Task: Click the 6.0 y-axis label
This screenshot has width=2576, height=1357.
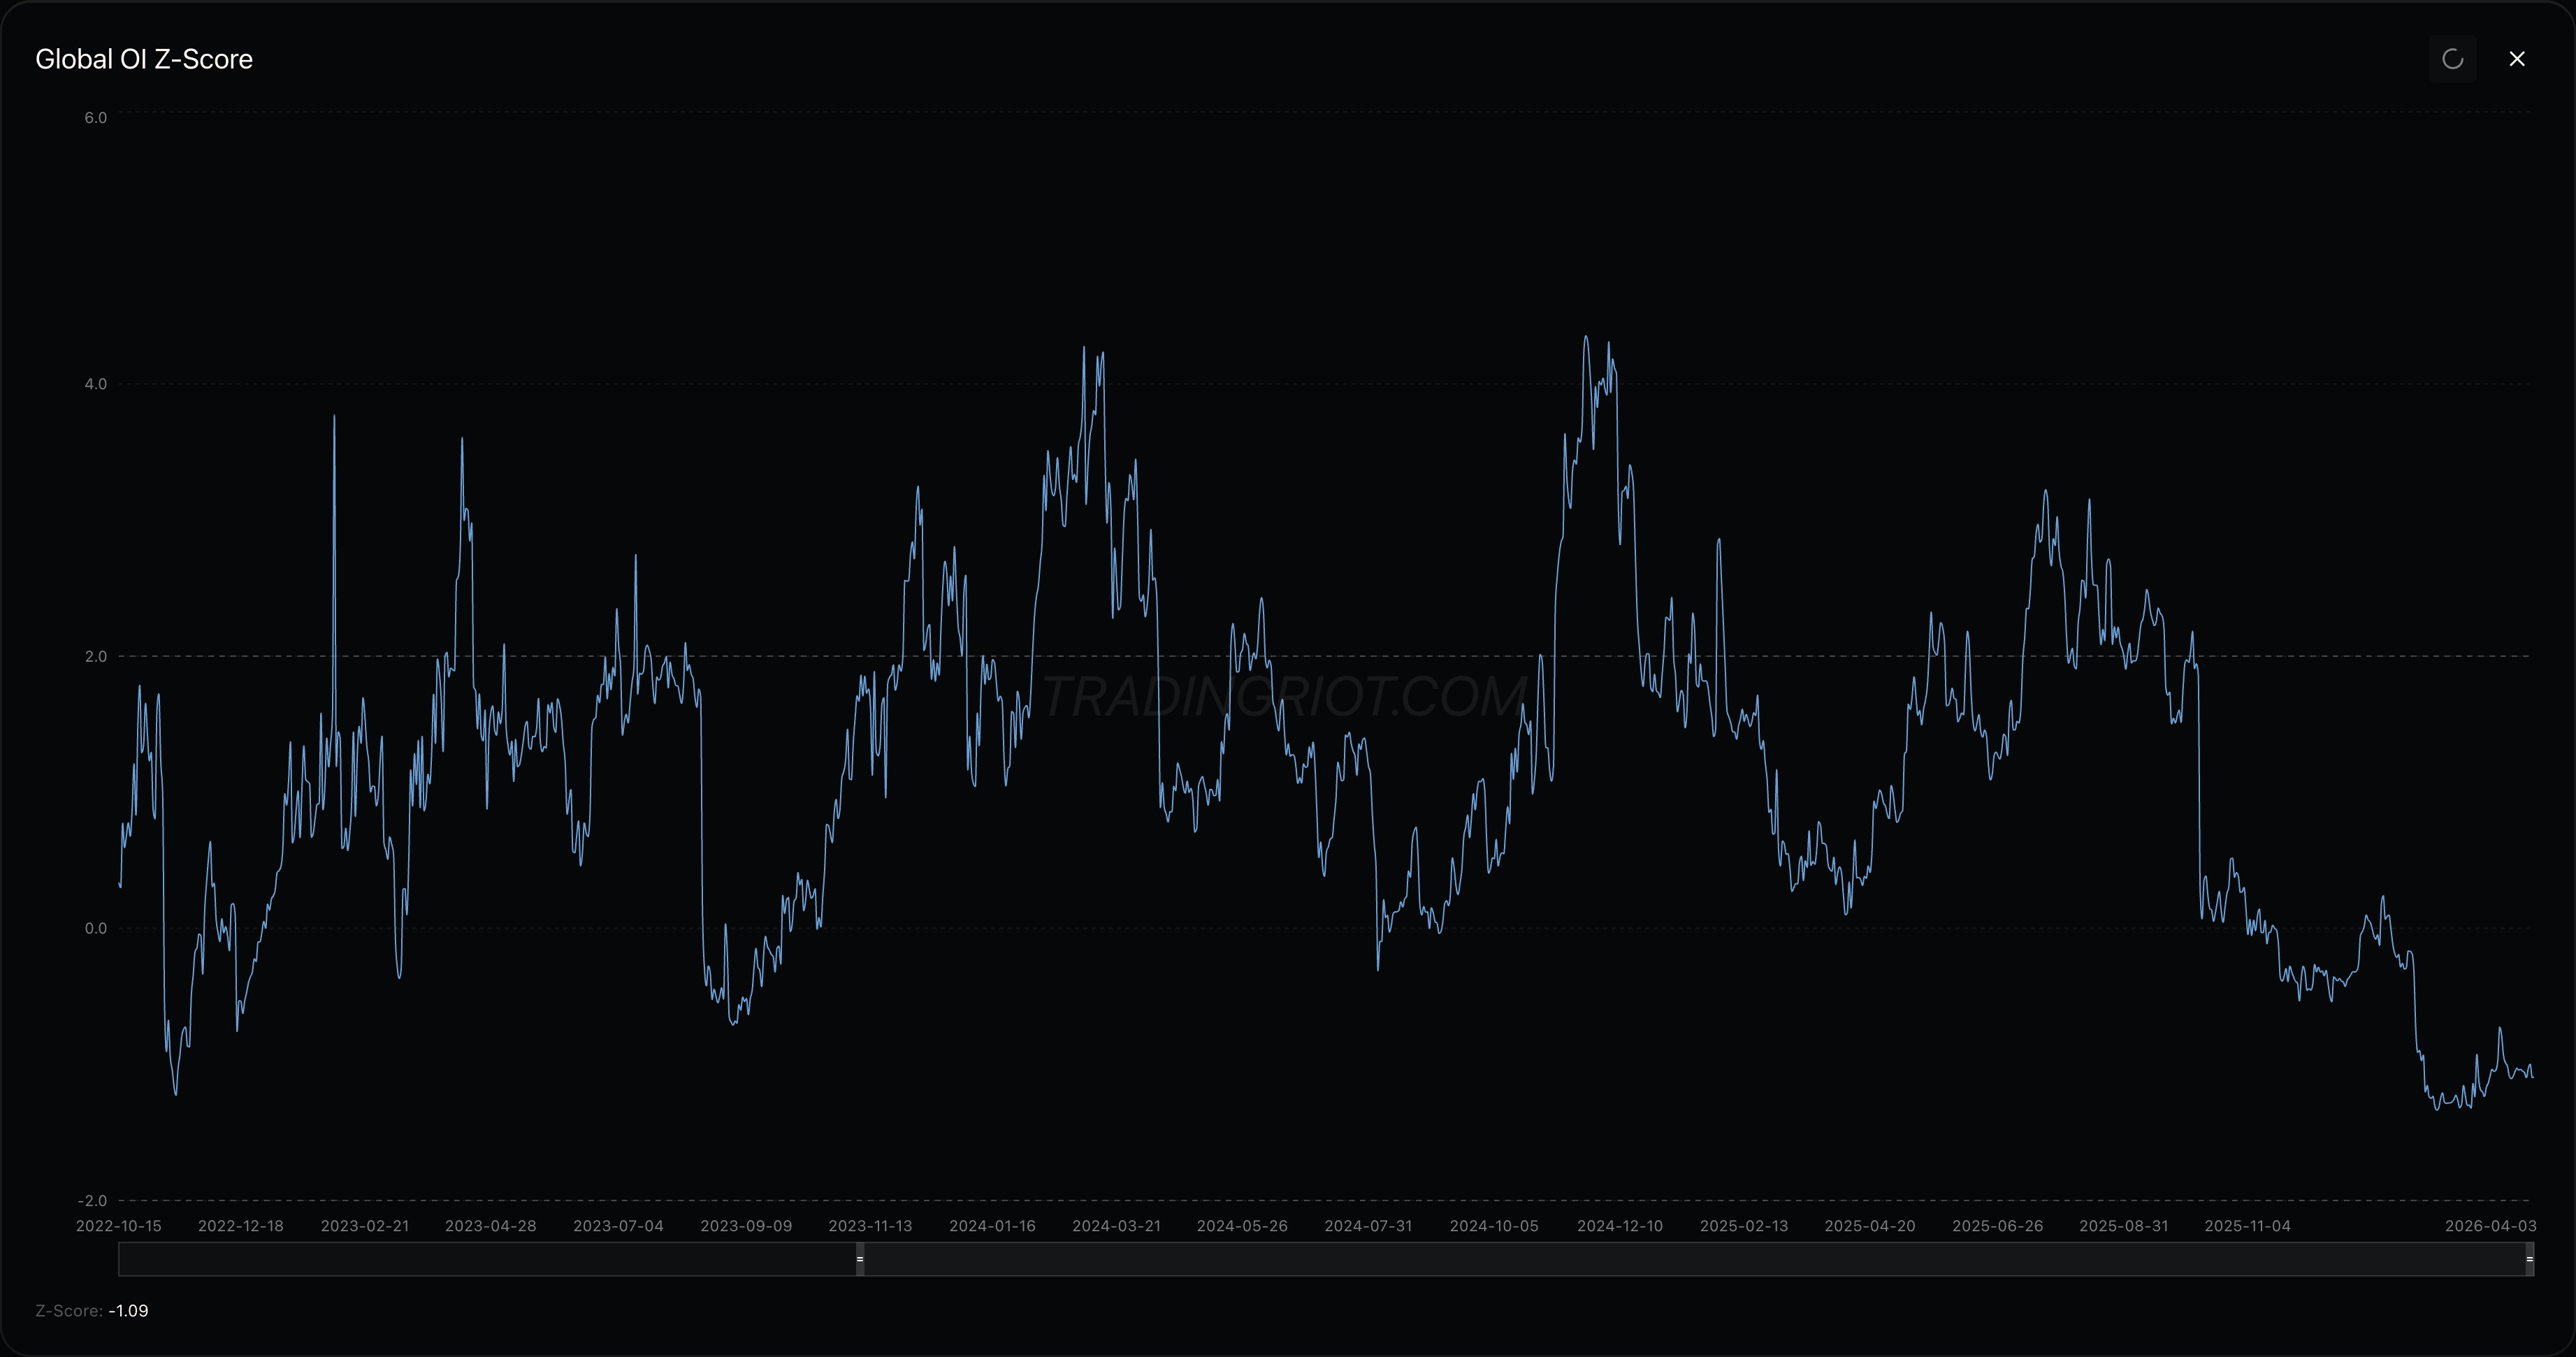Action: [95, 118]
